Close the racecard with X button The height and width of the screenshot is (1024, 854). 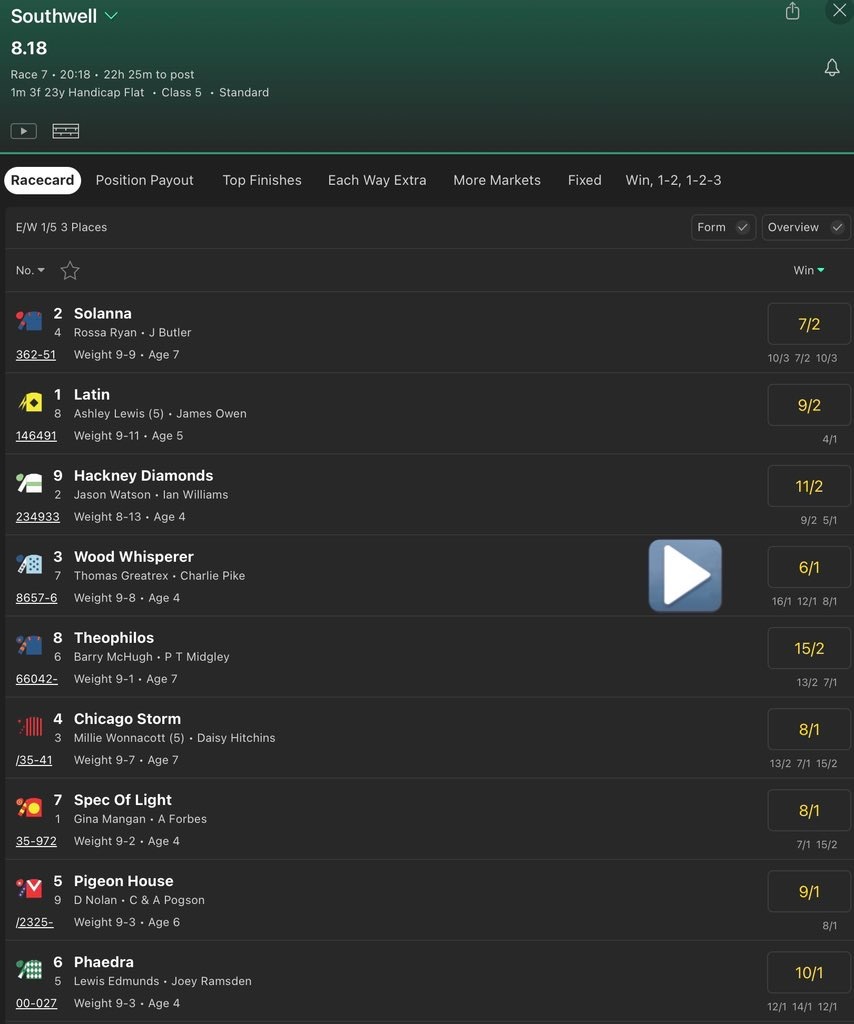tap(839, 11)
